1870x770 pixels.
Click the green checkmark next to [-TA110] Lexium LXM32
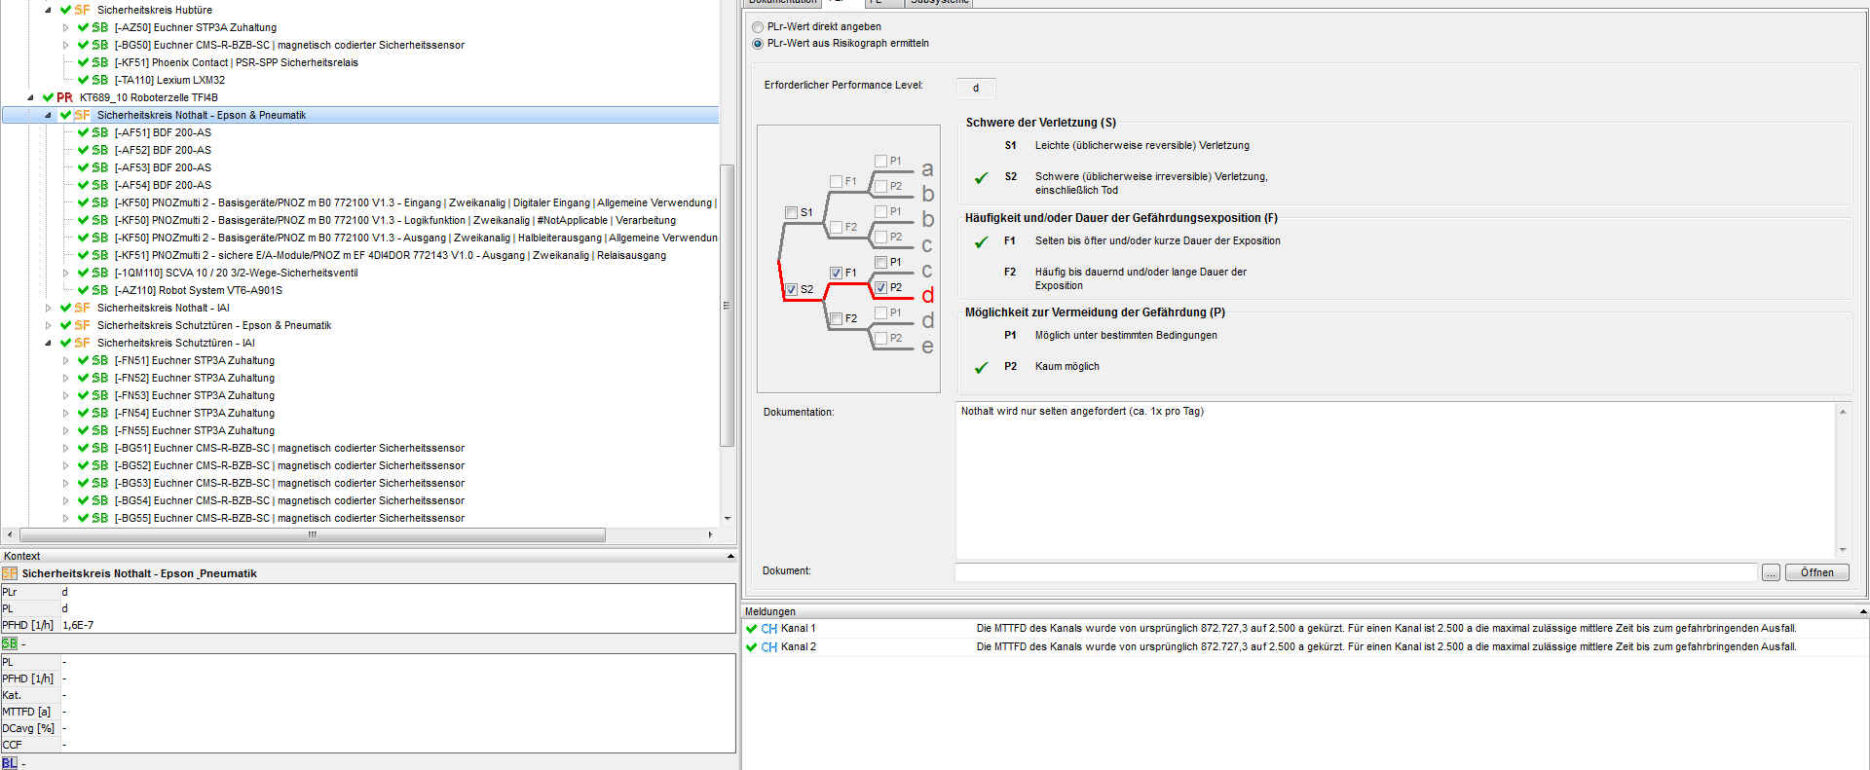84,80
